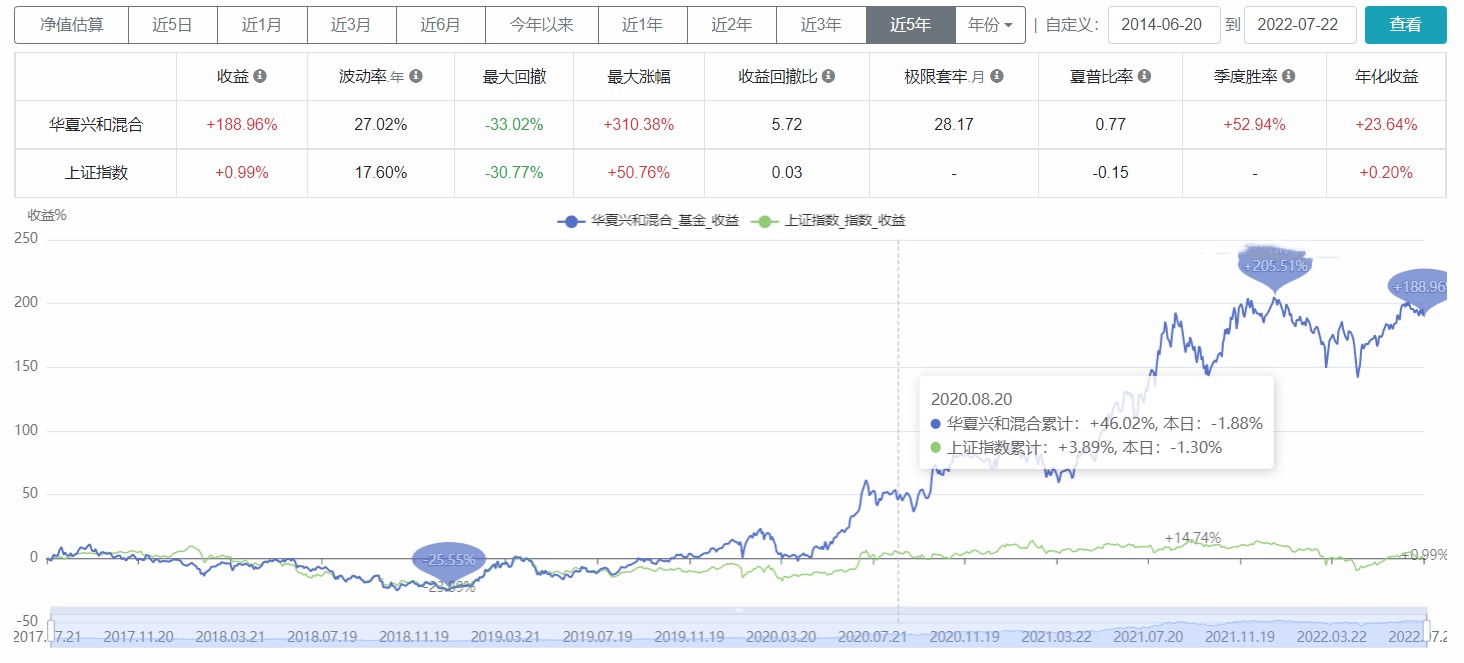Select the 近2年 range tab
The height and width of the screenshot is (663, 1464).
(x=732, y=24)
